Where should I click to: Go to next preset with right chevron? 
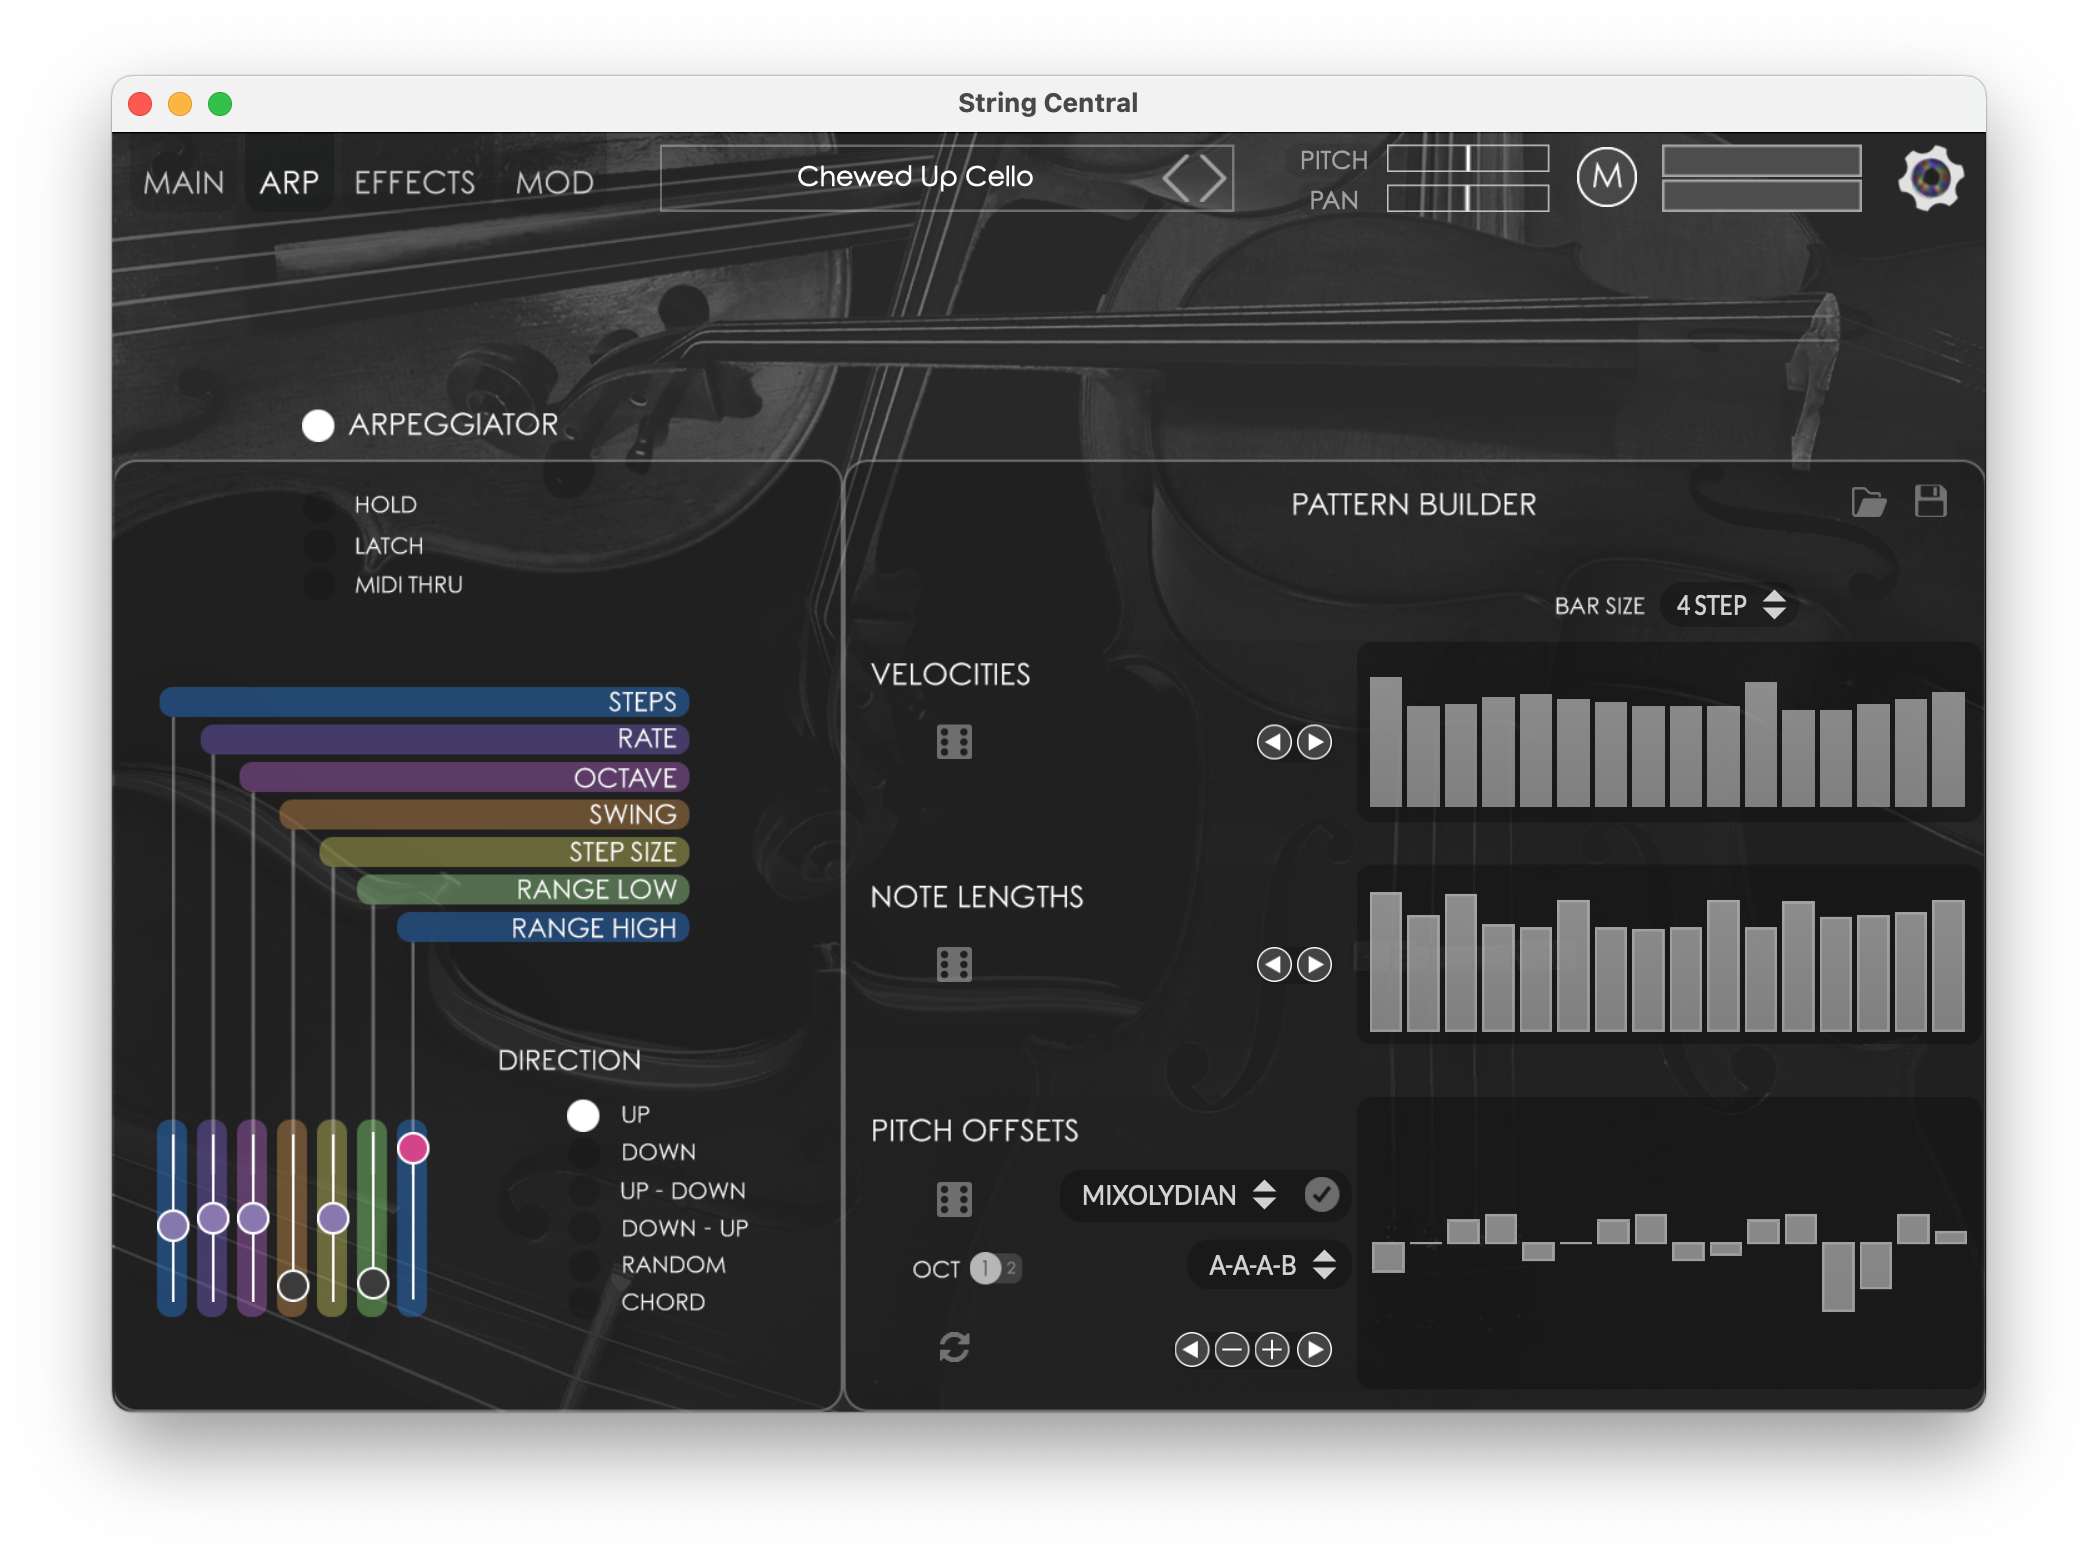click(x=1213, y=179)
